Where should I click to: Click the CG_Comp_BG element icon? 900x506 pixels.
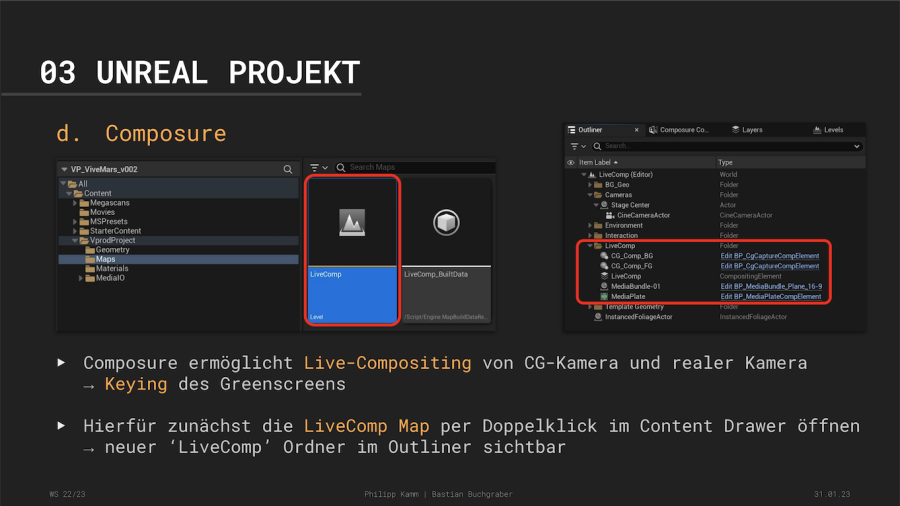604,256
